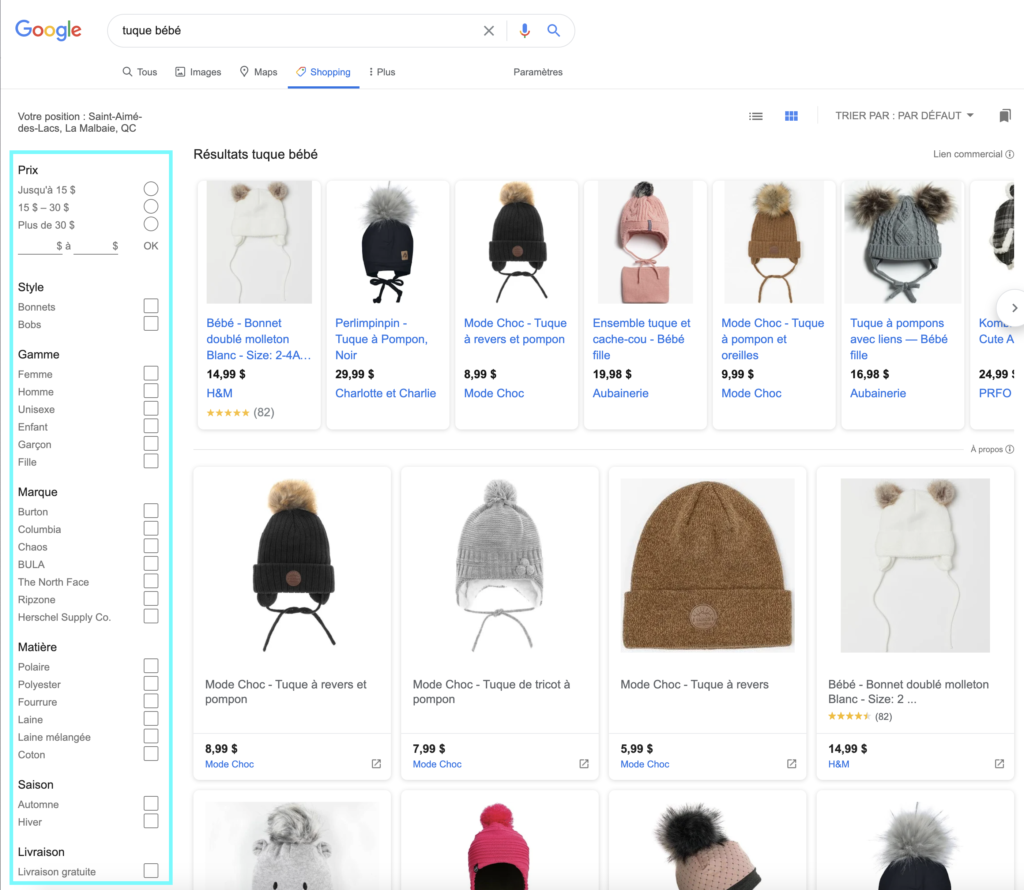Screen dimensions: 1024x890
Task: Select the Shopping tab
Action: 323,72
